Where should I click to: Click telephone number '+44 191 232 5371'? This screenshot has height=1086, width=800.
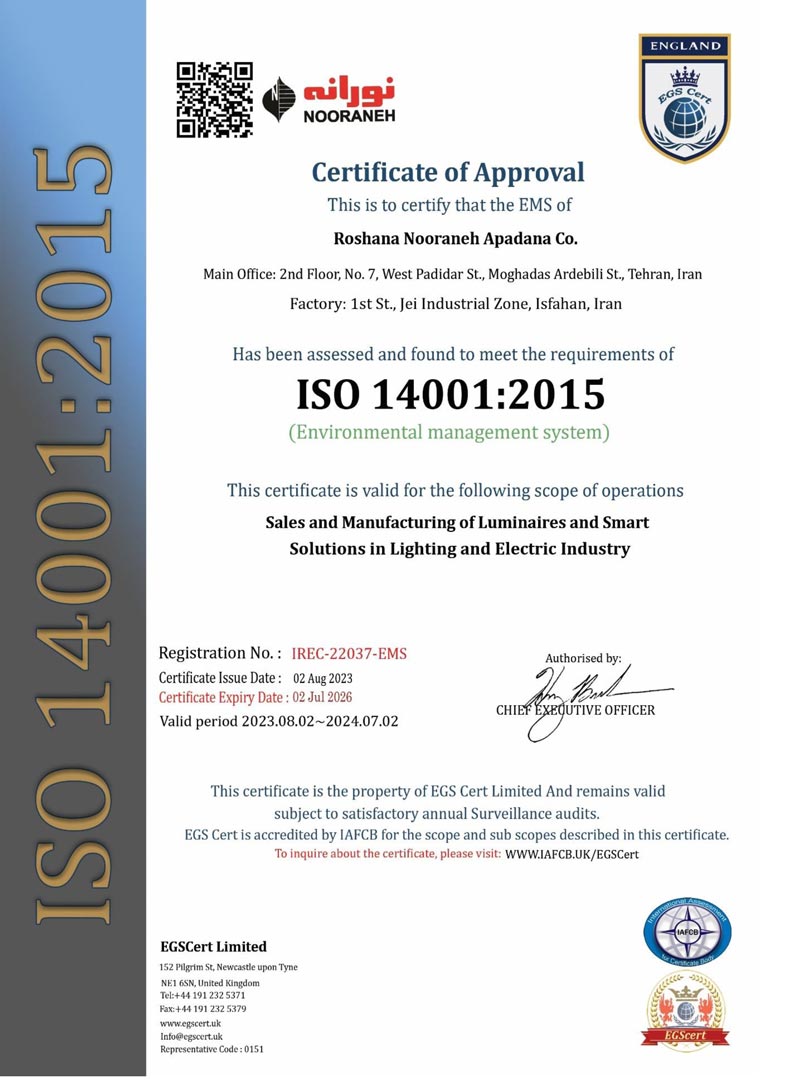click(x=209, y=995)
